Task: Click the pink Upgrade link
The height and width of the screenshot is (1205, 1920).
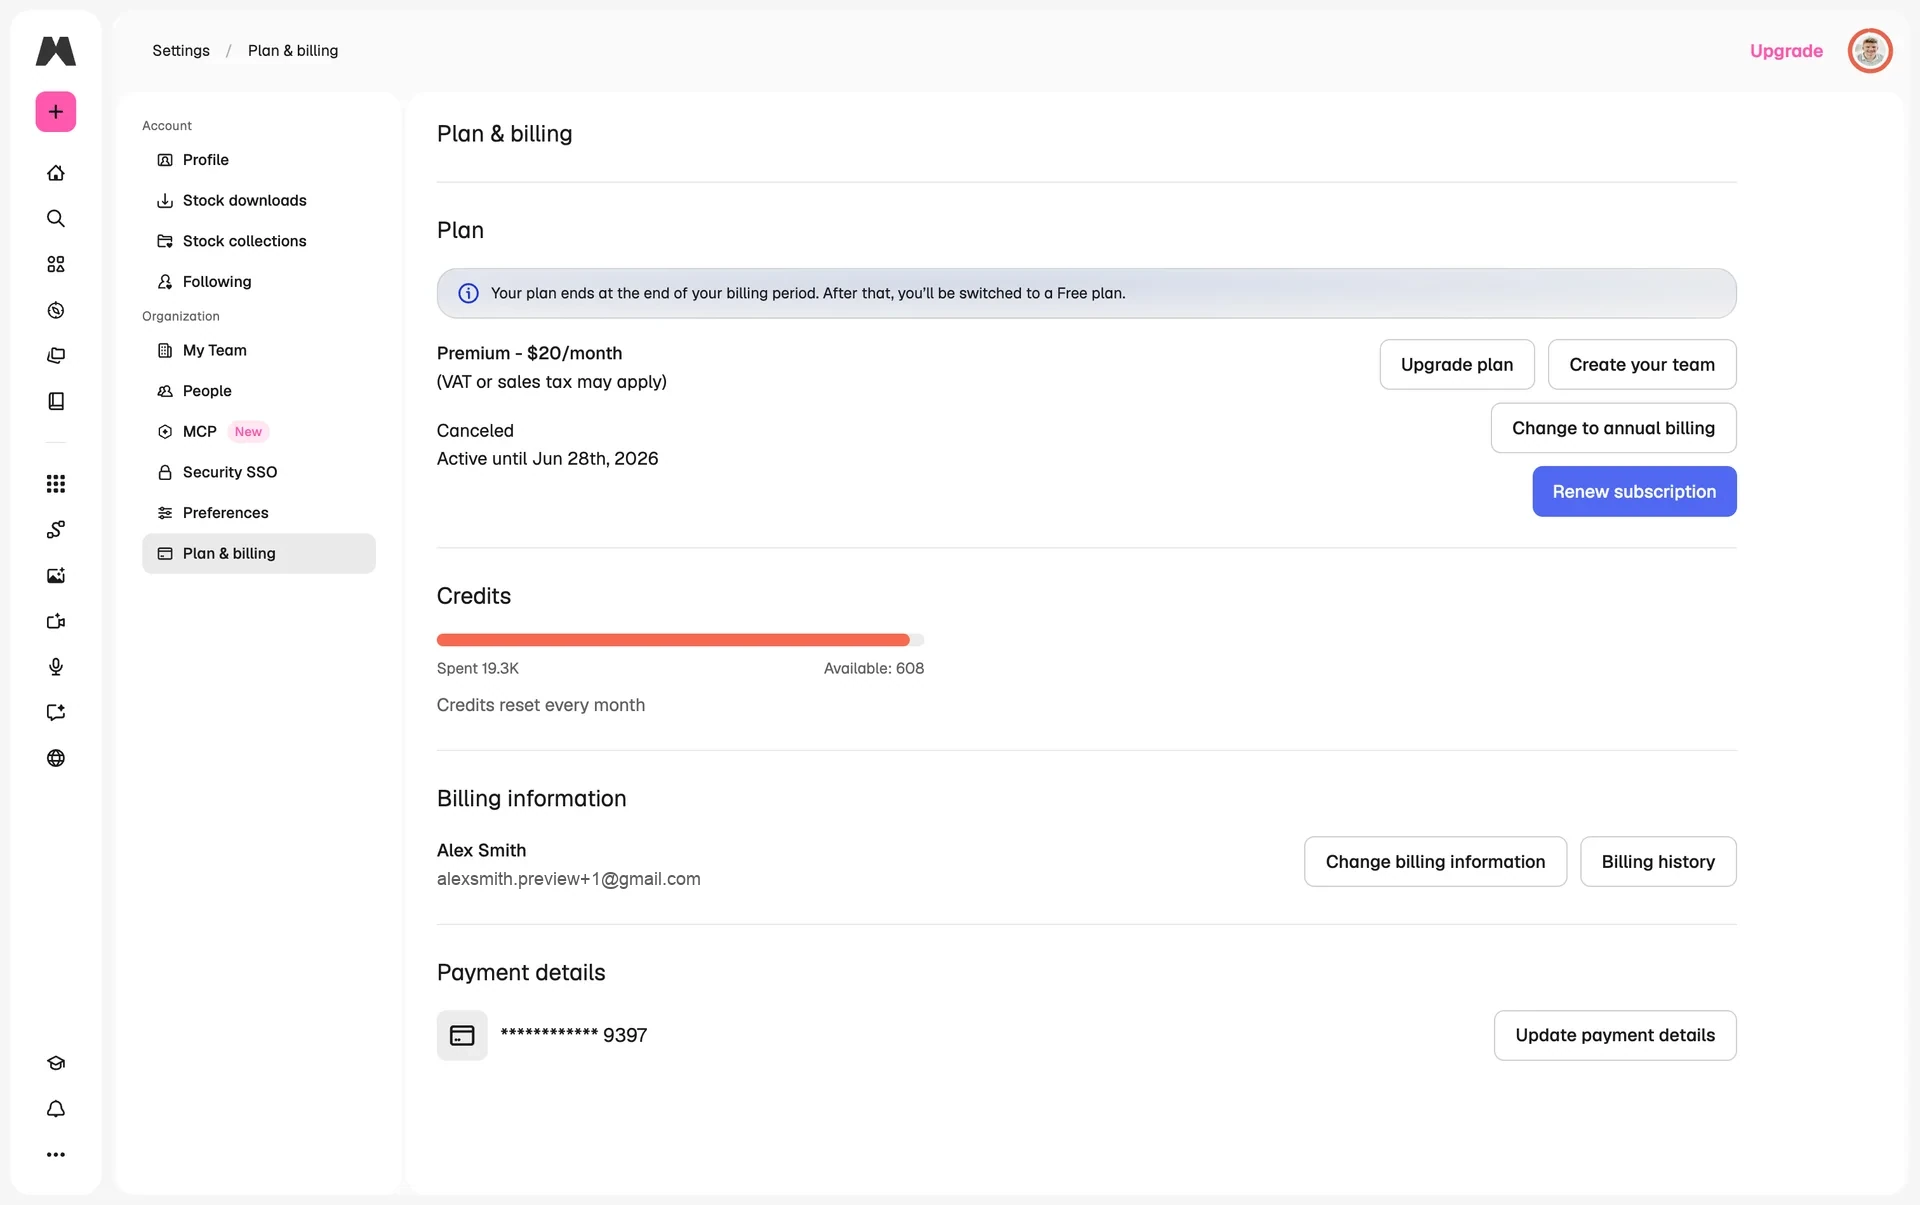Action: [x=1786, y=51]
